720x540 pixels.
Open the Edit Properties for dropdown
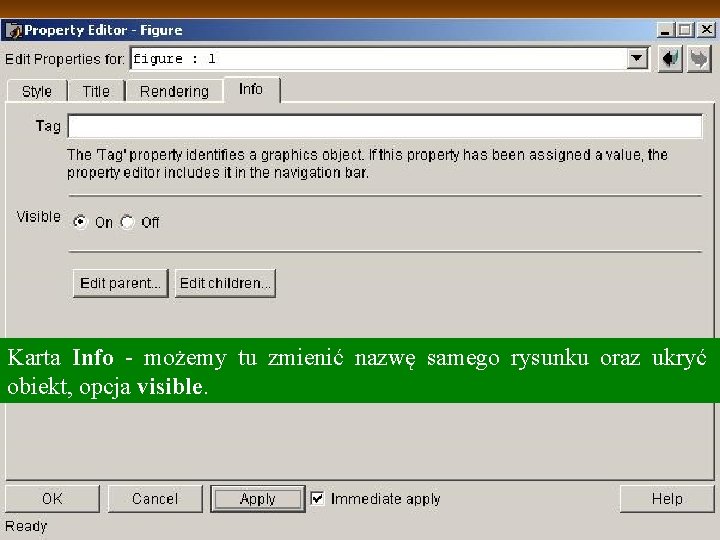point(637,58)
